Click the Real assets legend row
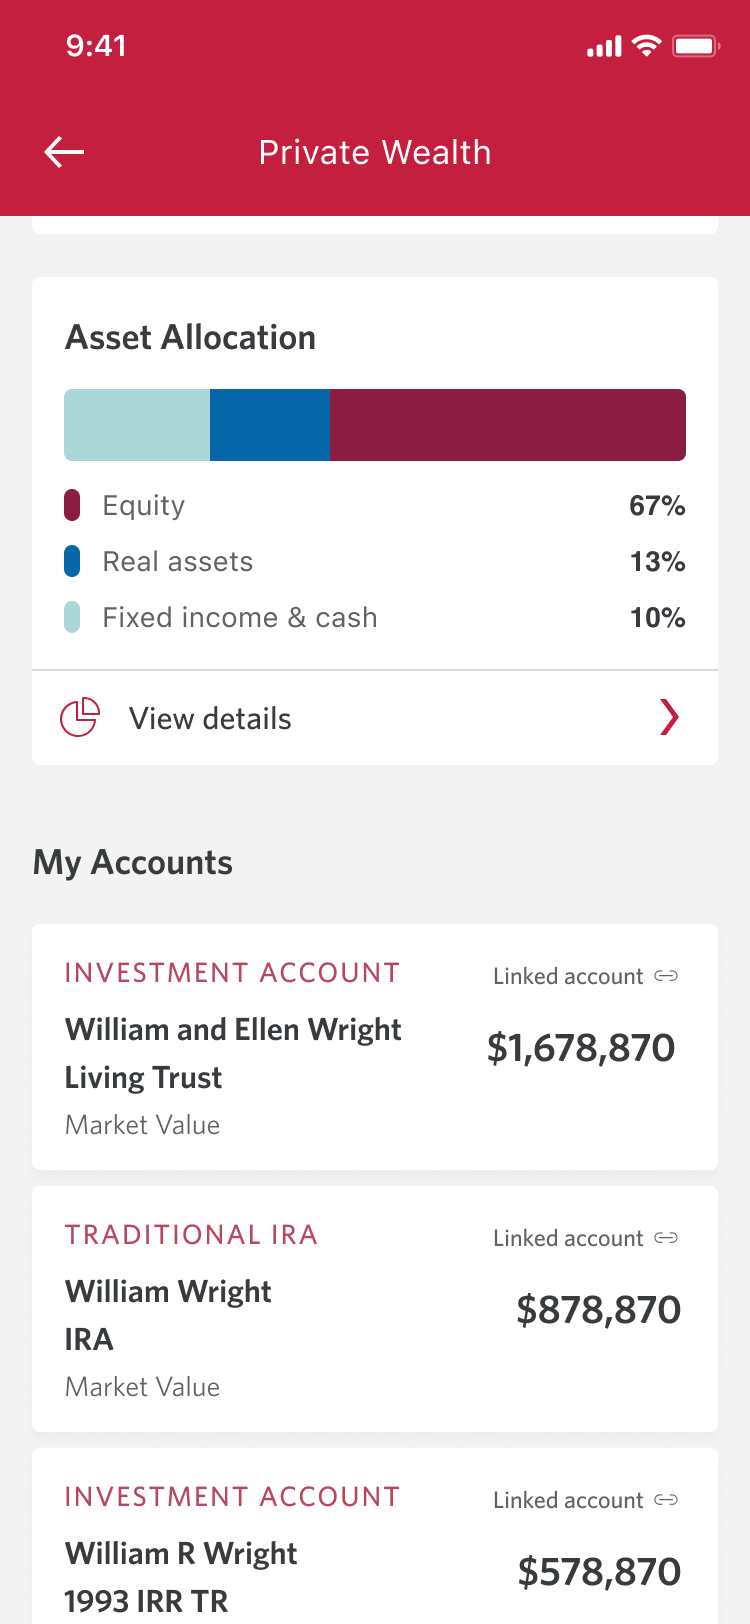Image resolution: width=750 pixels, height=1624 pixels. pyautogui.click(x=178, y=562)
